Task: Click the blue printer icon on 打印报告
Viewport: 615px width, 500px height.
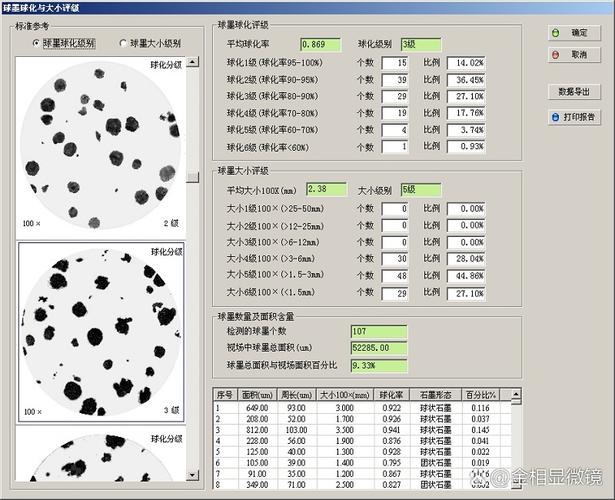Action: (x=555, y=117)
